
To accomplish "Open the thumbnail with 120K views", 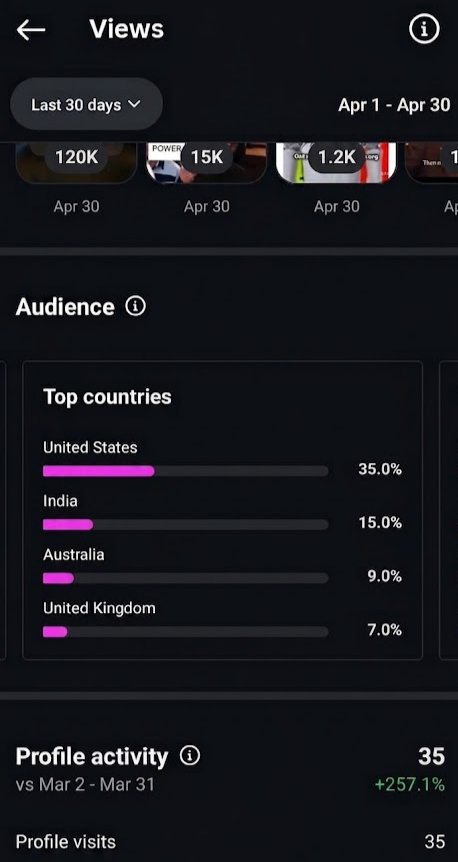I will [x=76, y=163].
